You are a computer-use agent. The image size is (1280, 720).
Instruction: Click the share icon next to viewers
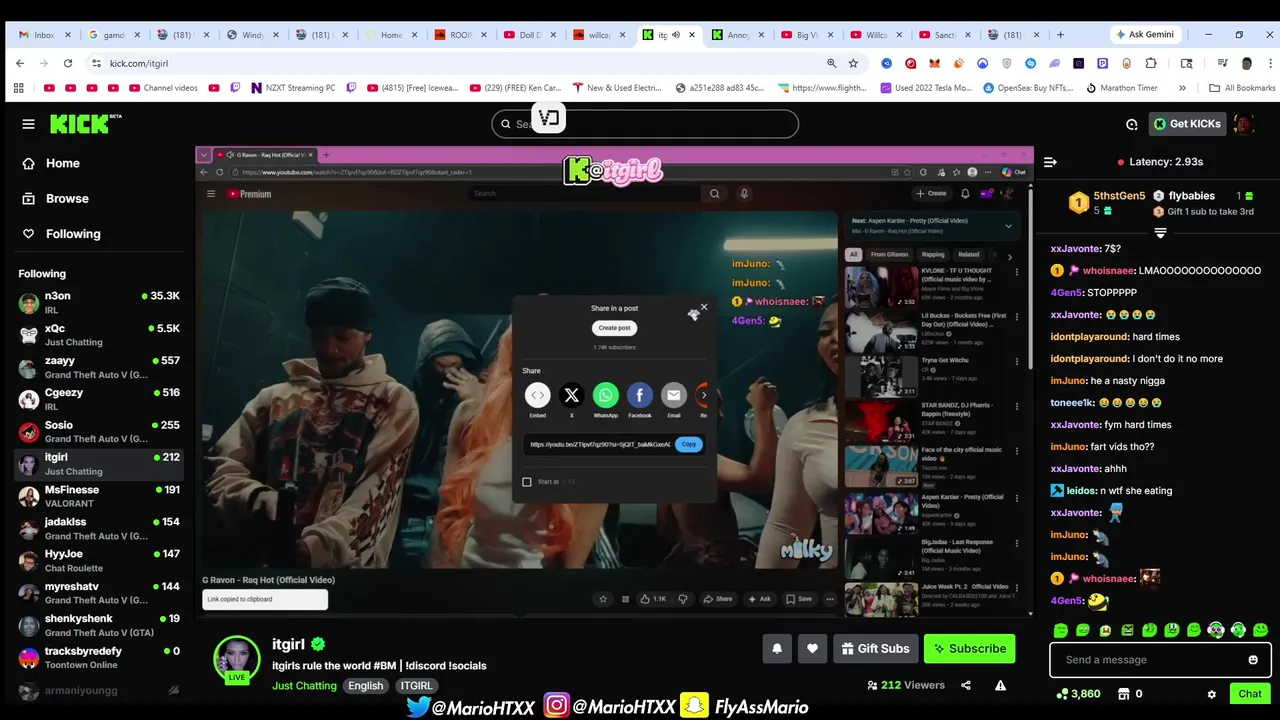(966, 685)
